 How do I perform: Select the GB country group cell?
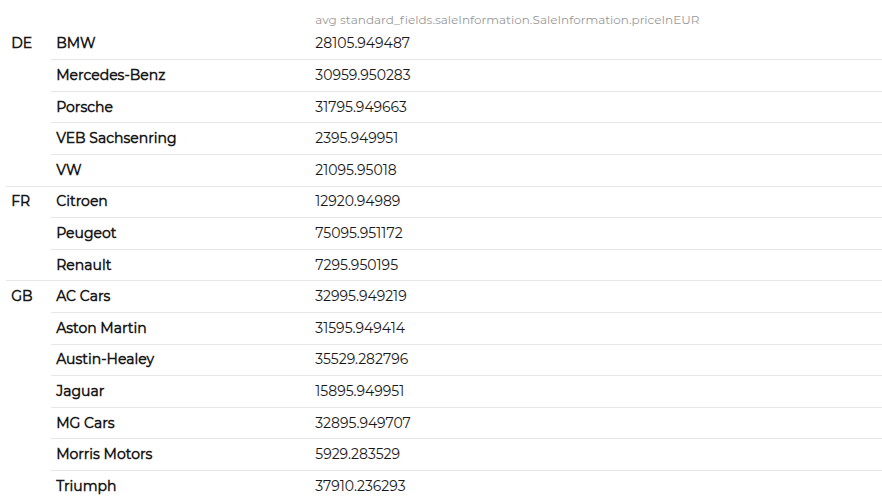click(22, 296)
